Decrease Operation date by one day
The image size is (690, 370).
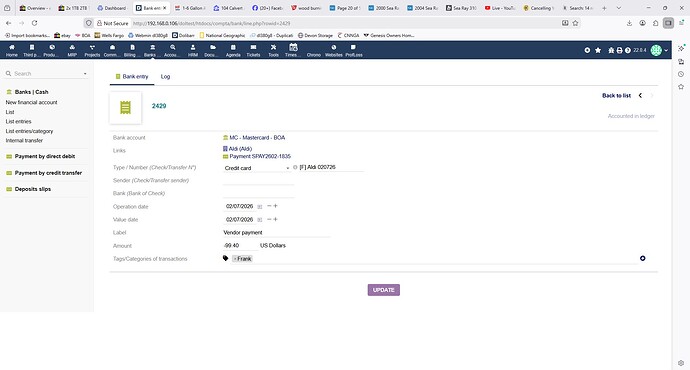[x=269, y=206]
